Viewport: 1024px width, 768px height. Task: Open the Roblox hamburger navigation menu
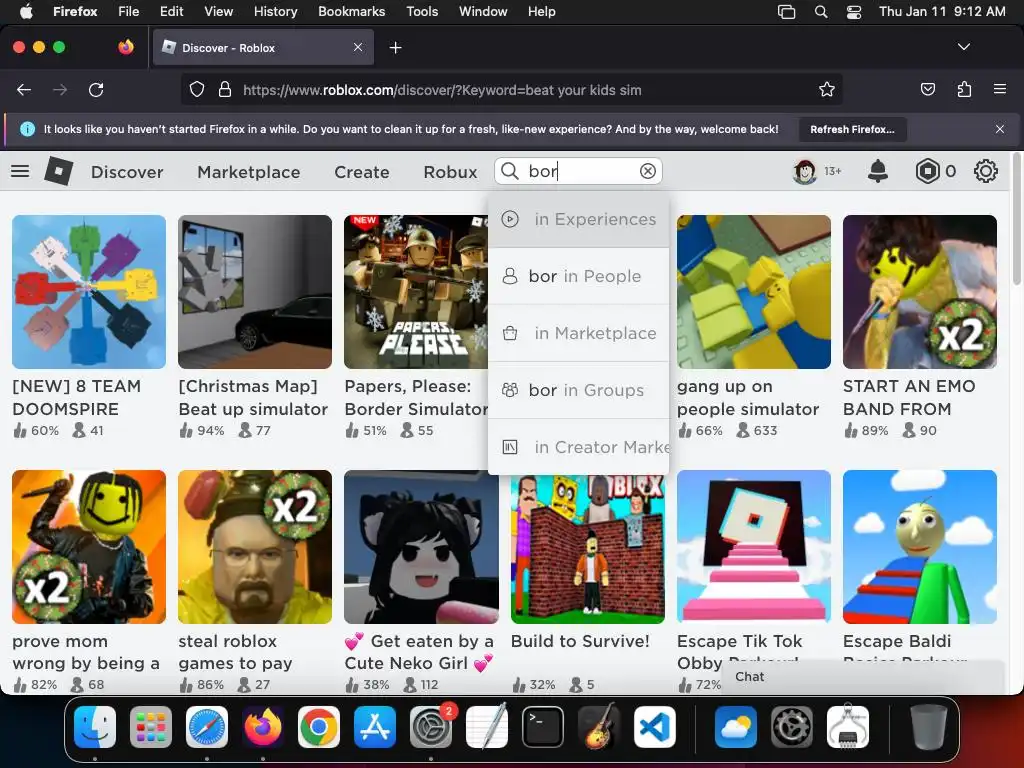coord(20,171)
